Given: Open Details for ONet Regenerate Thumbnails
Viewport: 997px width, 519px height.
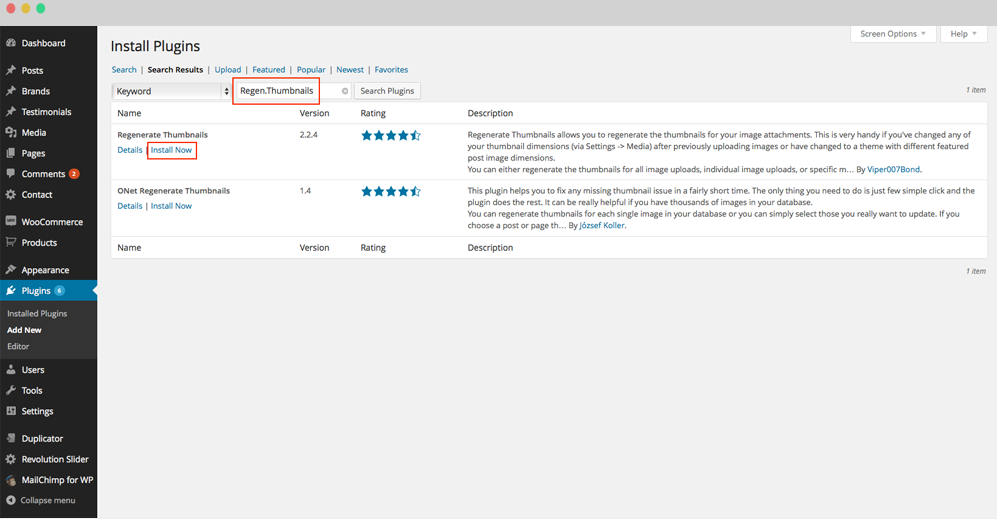Looking at the screenshot, I should 129,206.
